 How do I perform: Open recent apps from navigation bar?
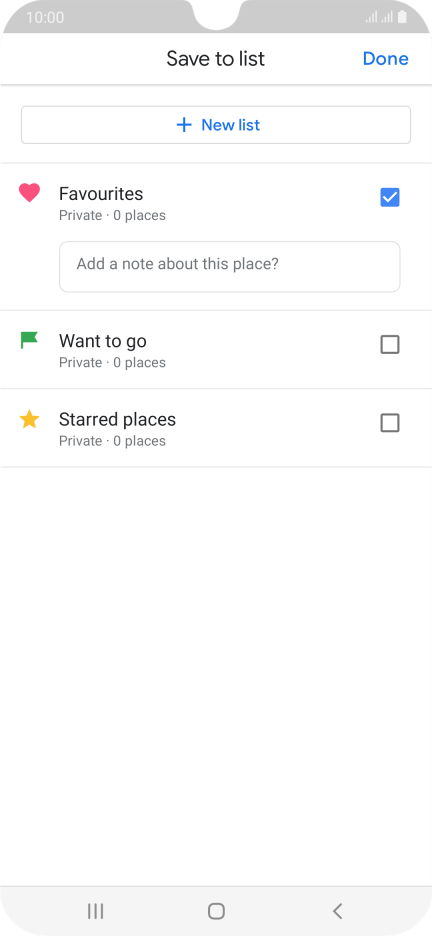[95, 911]
